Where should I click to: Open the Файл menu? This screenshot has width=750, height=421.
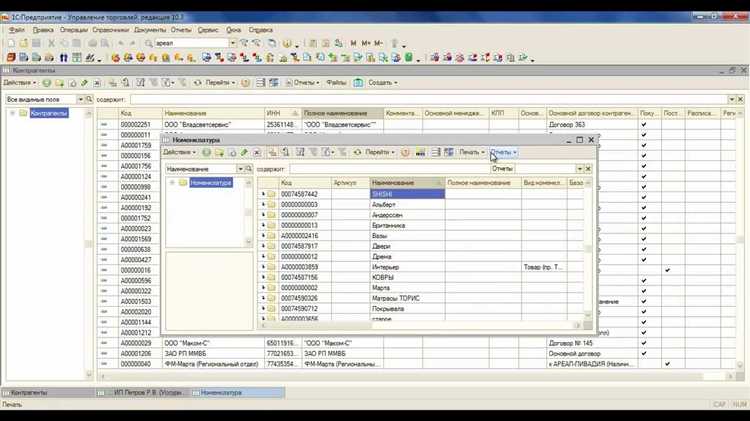click(x=16, y=30)
